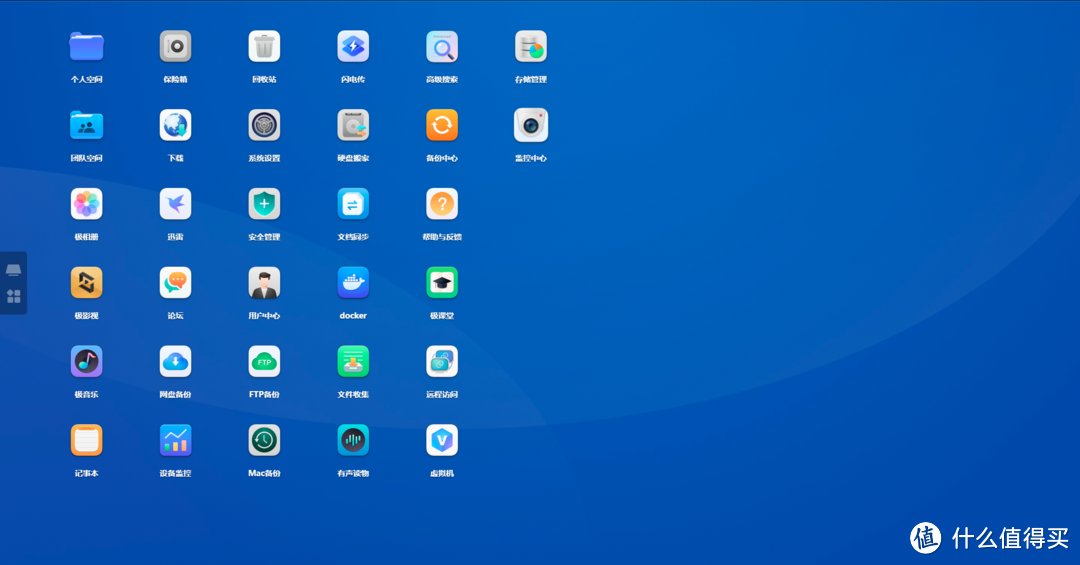Open the docker app icon

(x=353, y=283)
